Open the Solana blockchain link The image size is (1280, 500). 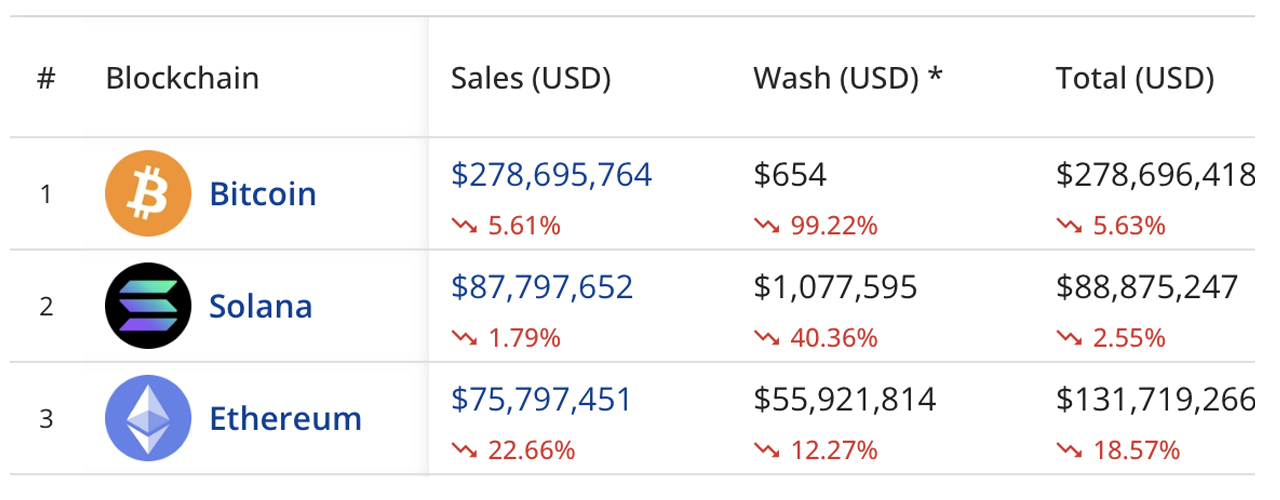click(x=260, y=305)
